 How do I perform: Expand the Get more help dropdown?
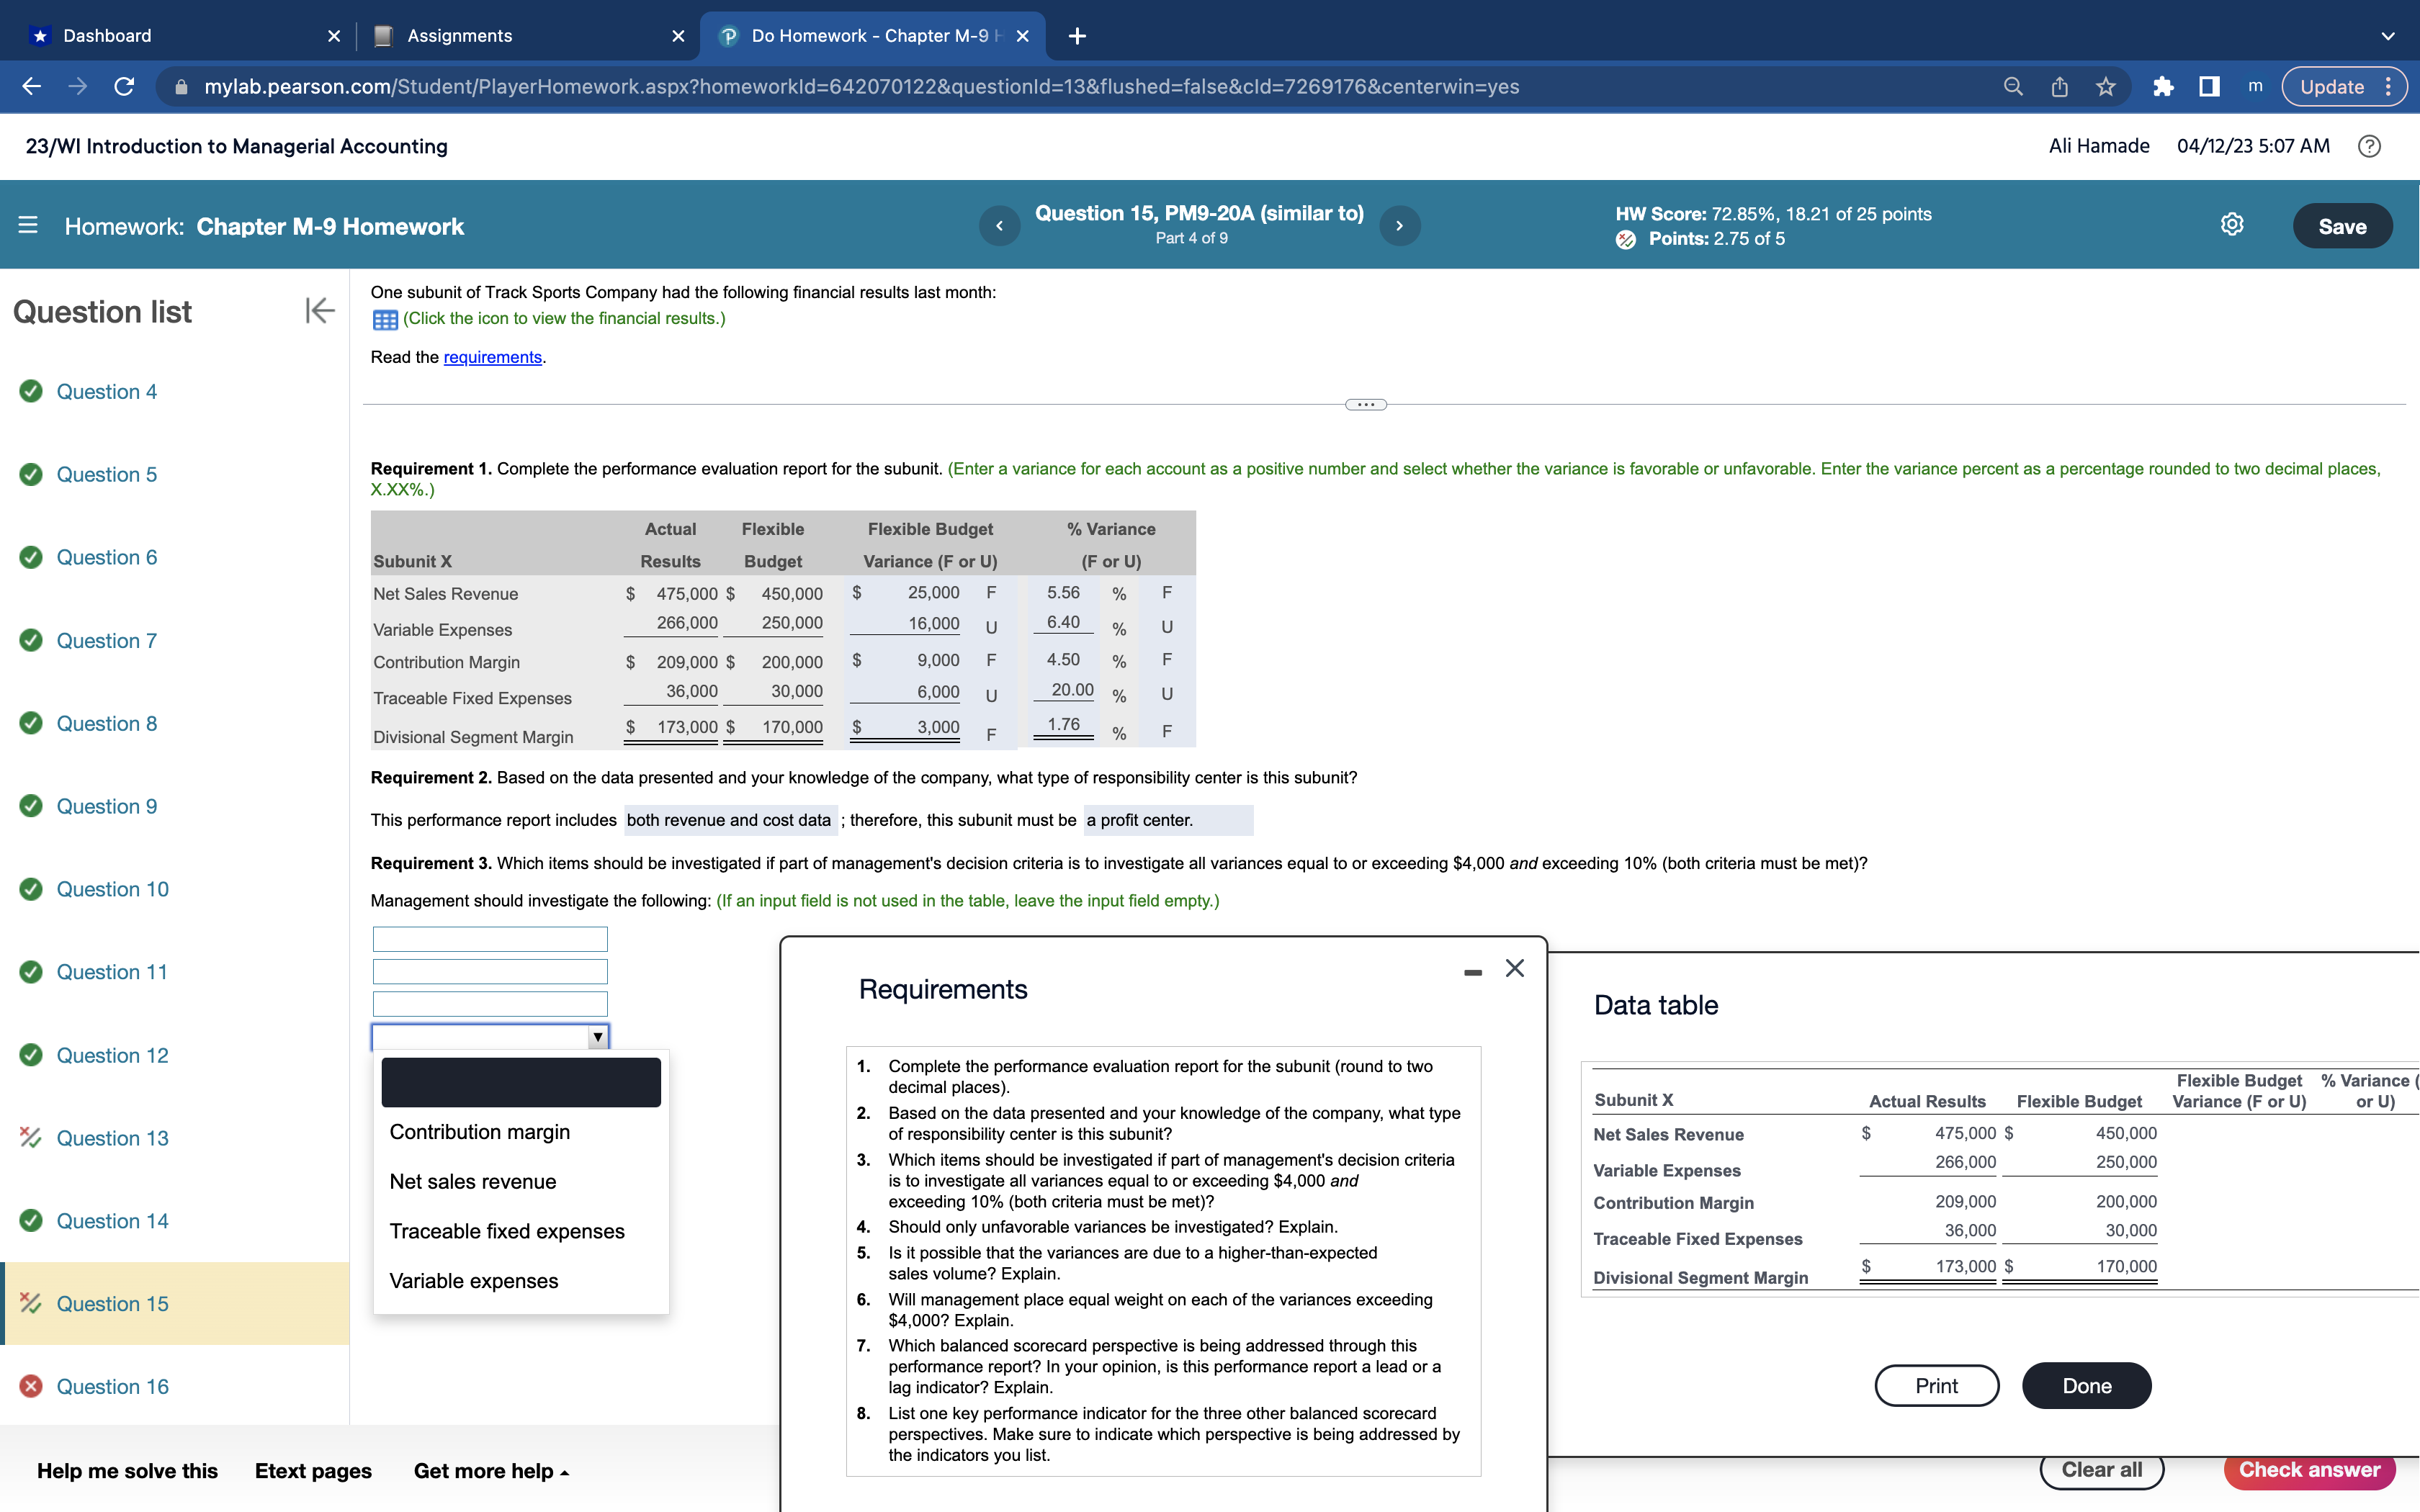(x=489, y=1470)
